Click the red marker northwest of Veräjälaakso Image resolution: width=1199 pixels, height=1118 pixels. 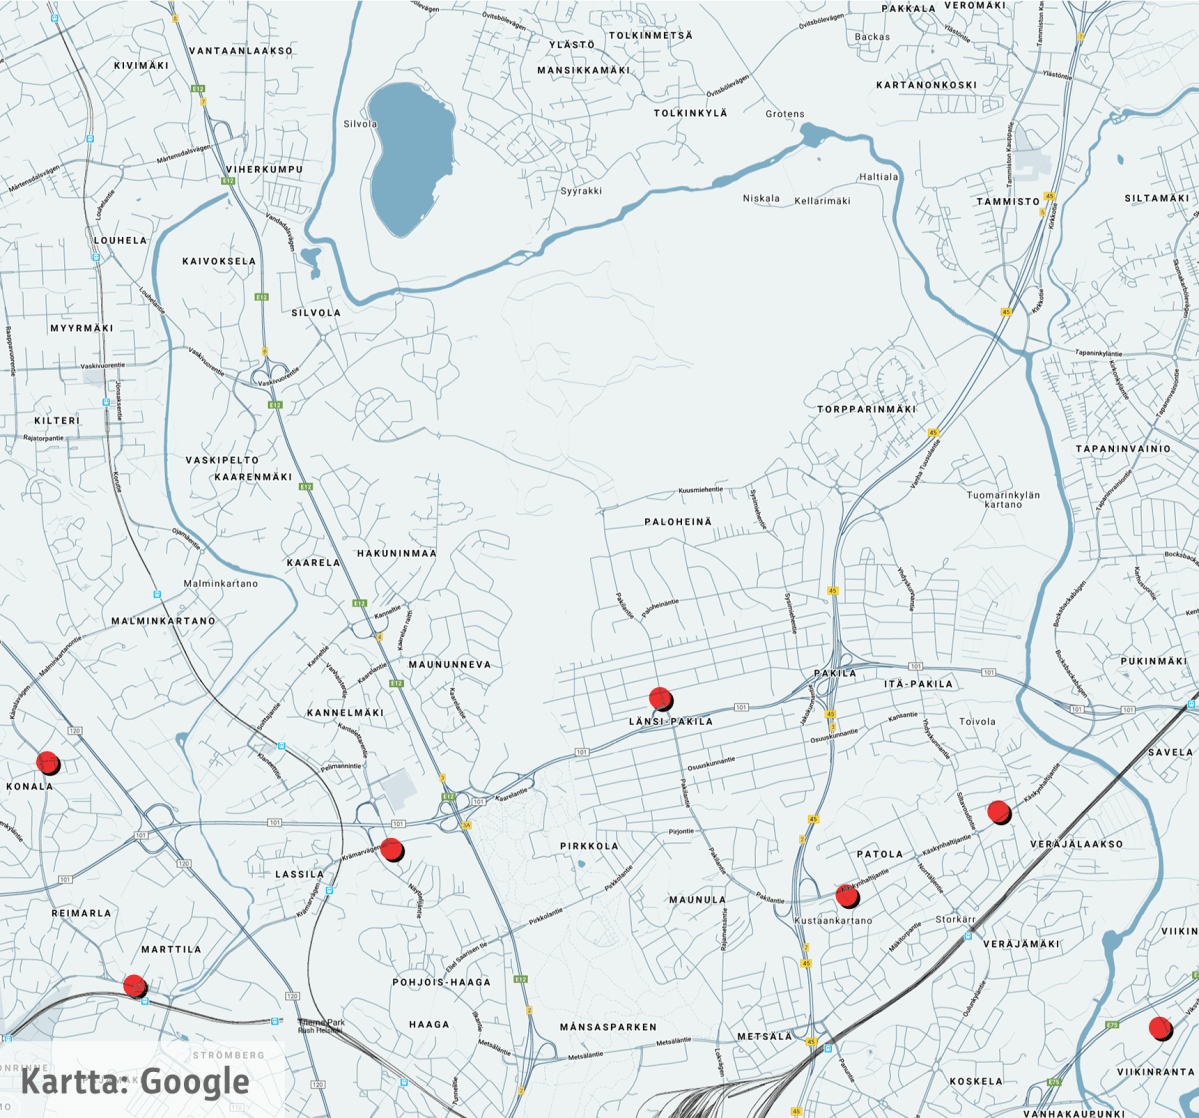(x=999, y=811)
